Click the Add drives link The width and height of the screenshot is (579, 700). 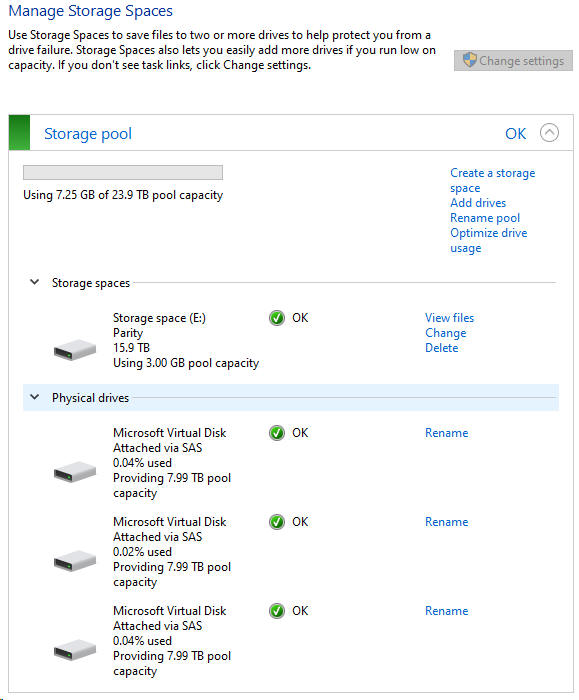pos(478,203)
